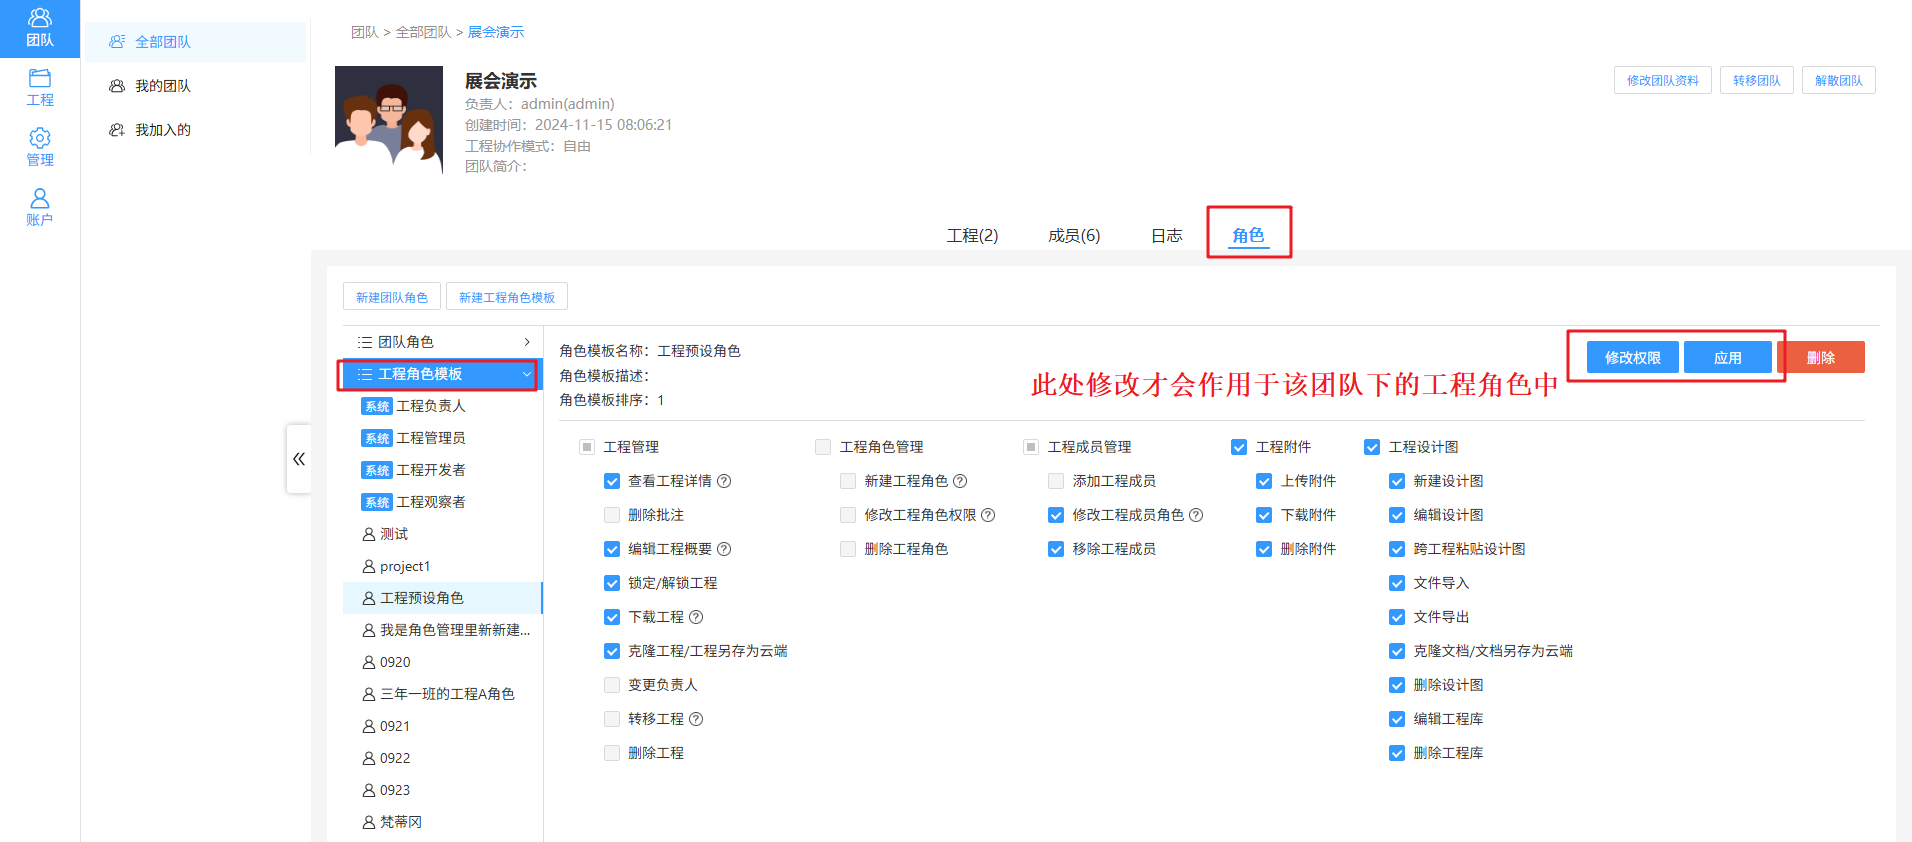1912x842 pixels.
Task: Click the help icon beside 修改工程成员角色
Action: [x=1196, y=515]
